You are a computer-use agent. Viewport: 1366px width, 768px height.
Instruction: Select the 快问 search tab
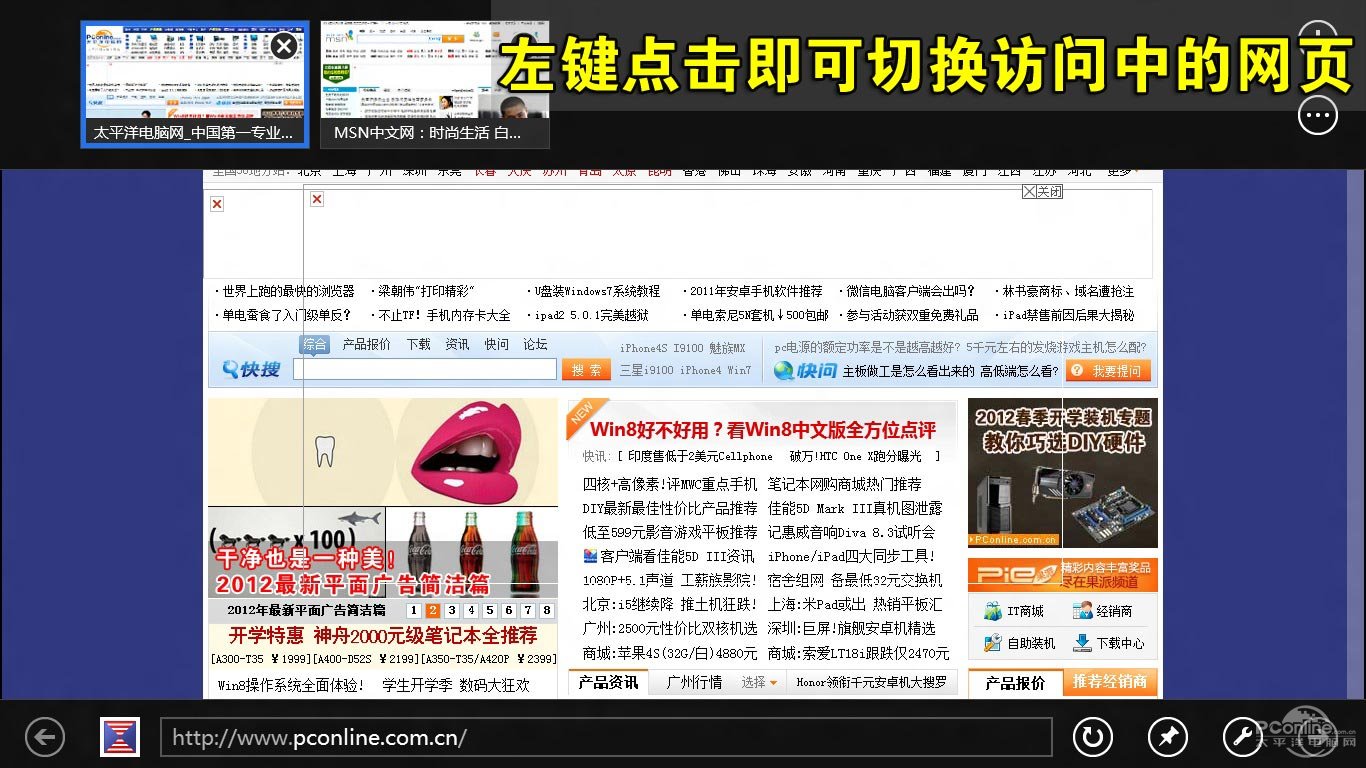[496, 344]
